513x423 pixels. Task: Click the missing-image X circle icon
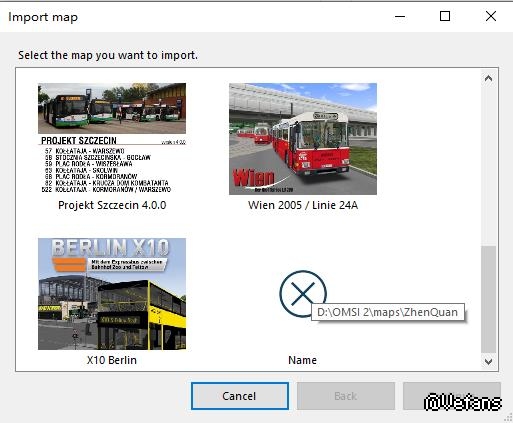[x=303, y=293]
